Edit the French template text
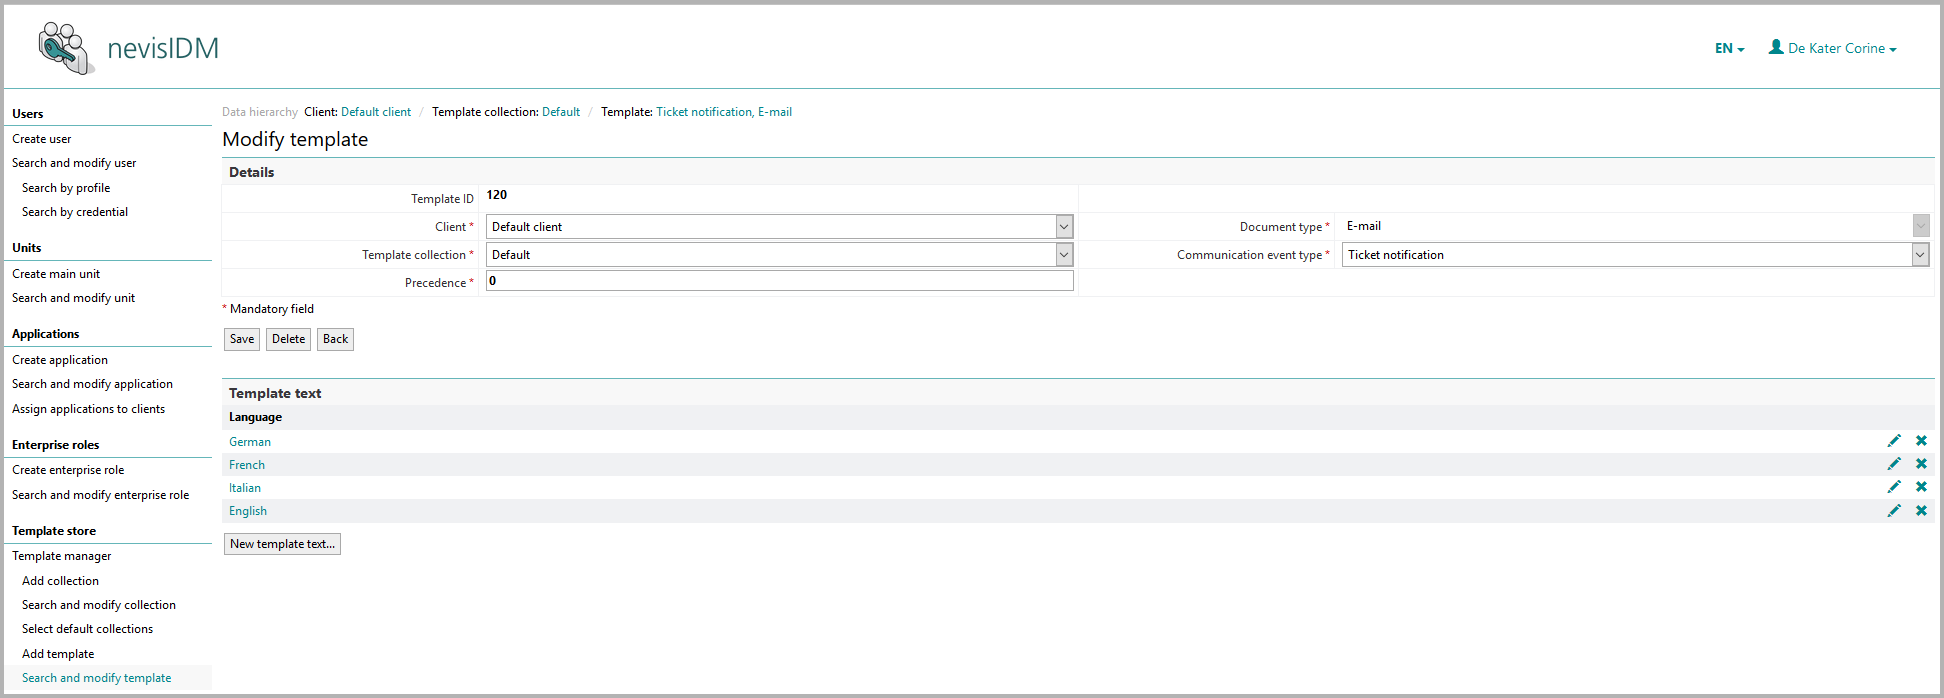The image size is (1944, 698). pyautogui.click(x=1893, y=464)
